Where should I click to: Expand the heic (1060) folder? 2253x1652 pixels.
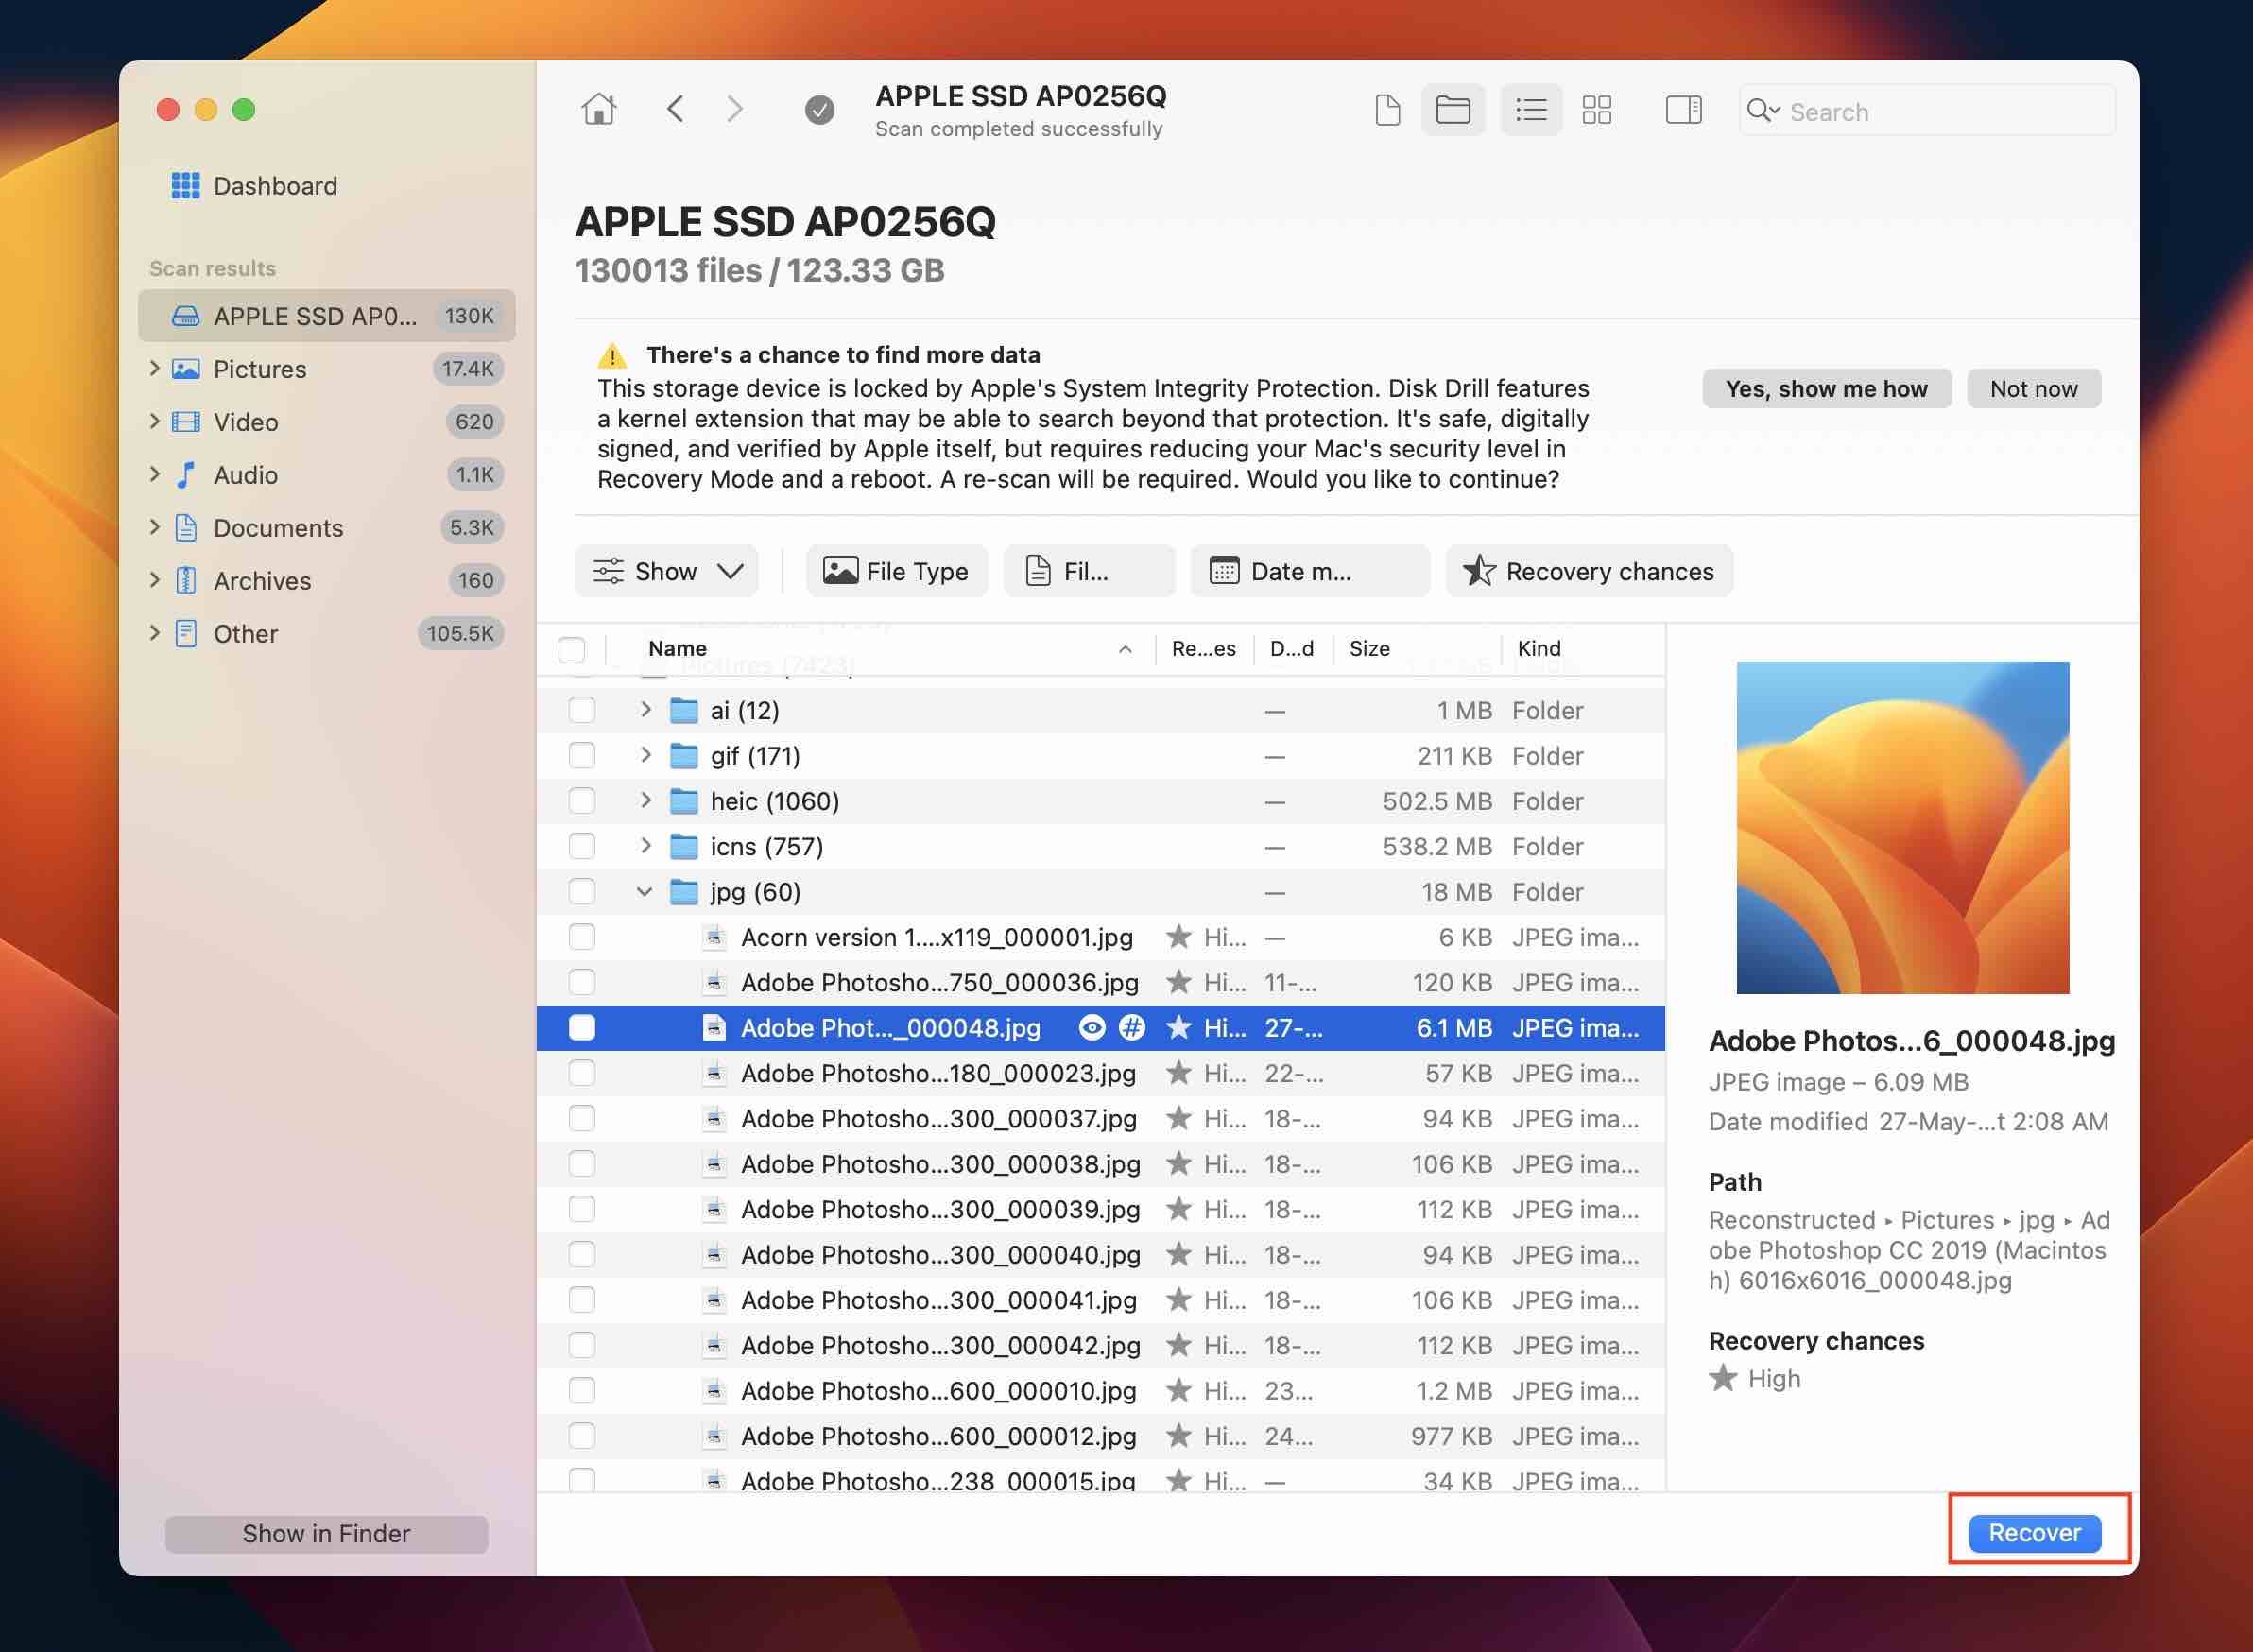[x=645, y=800]
